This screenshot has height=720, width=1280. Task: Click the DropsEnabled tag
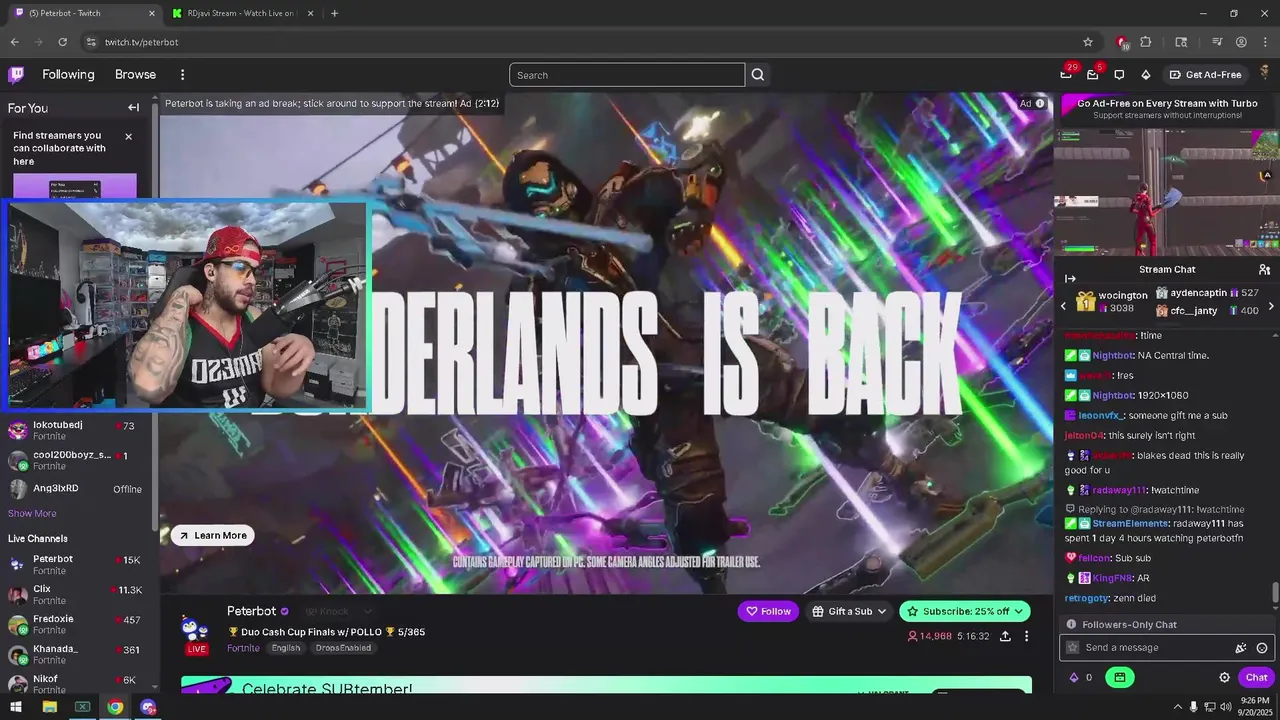(343, 648)
